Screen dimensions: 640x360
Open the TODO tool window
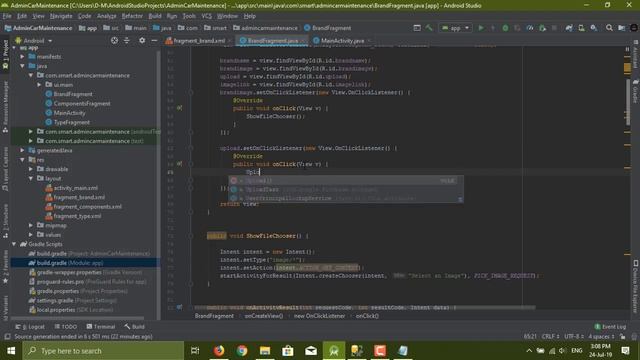tap(66, 327)
